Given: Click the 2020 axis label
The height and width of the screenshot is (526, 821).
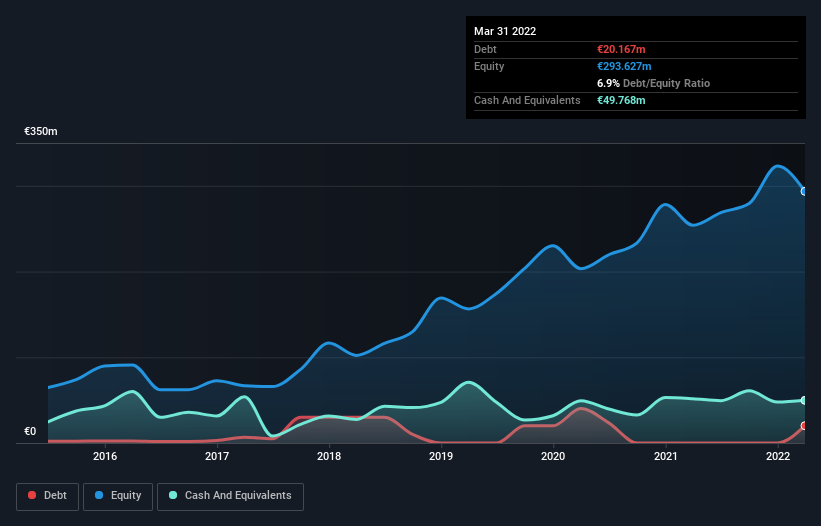Looking at the screenshot, I should coord(553,456).
